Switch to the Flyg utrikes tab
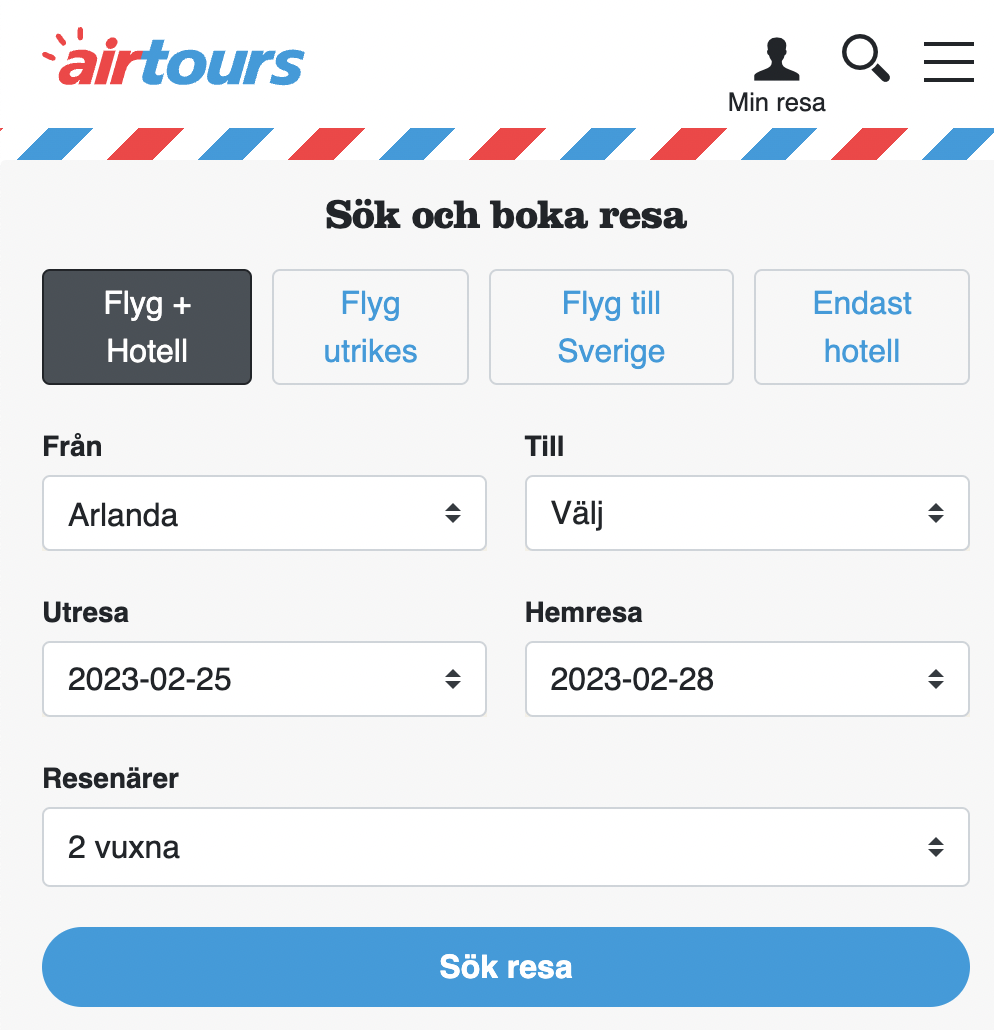This screenshot has width=994, height=1030. pos(371,327)
